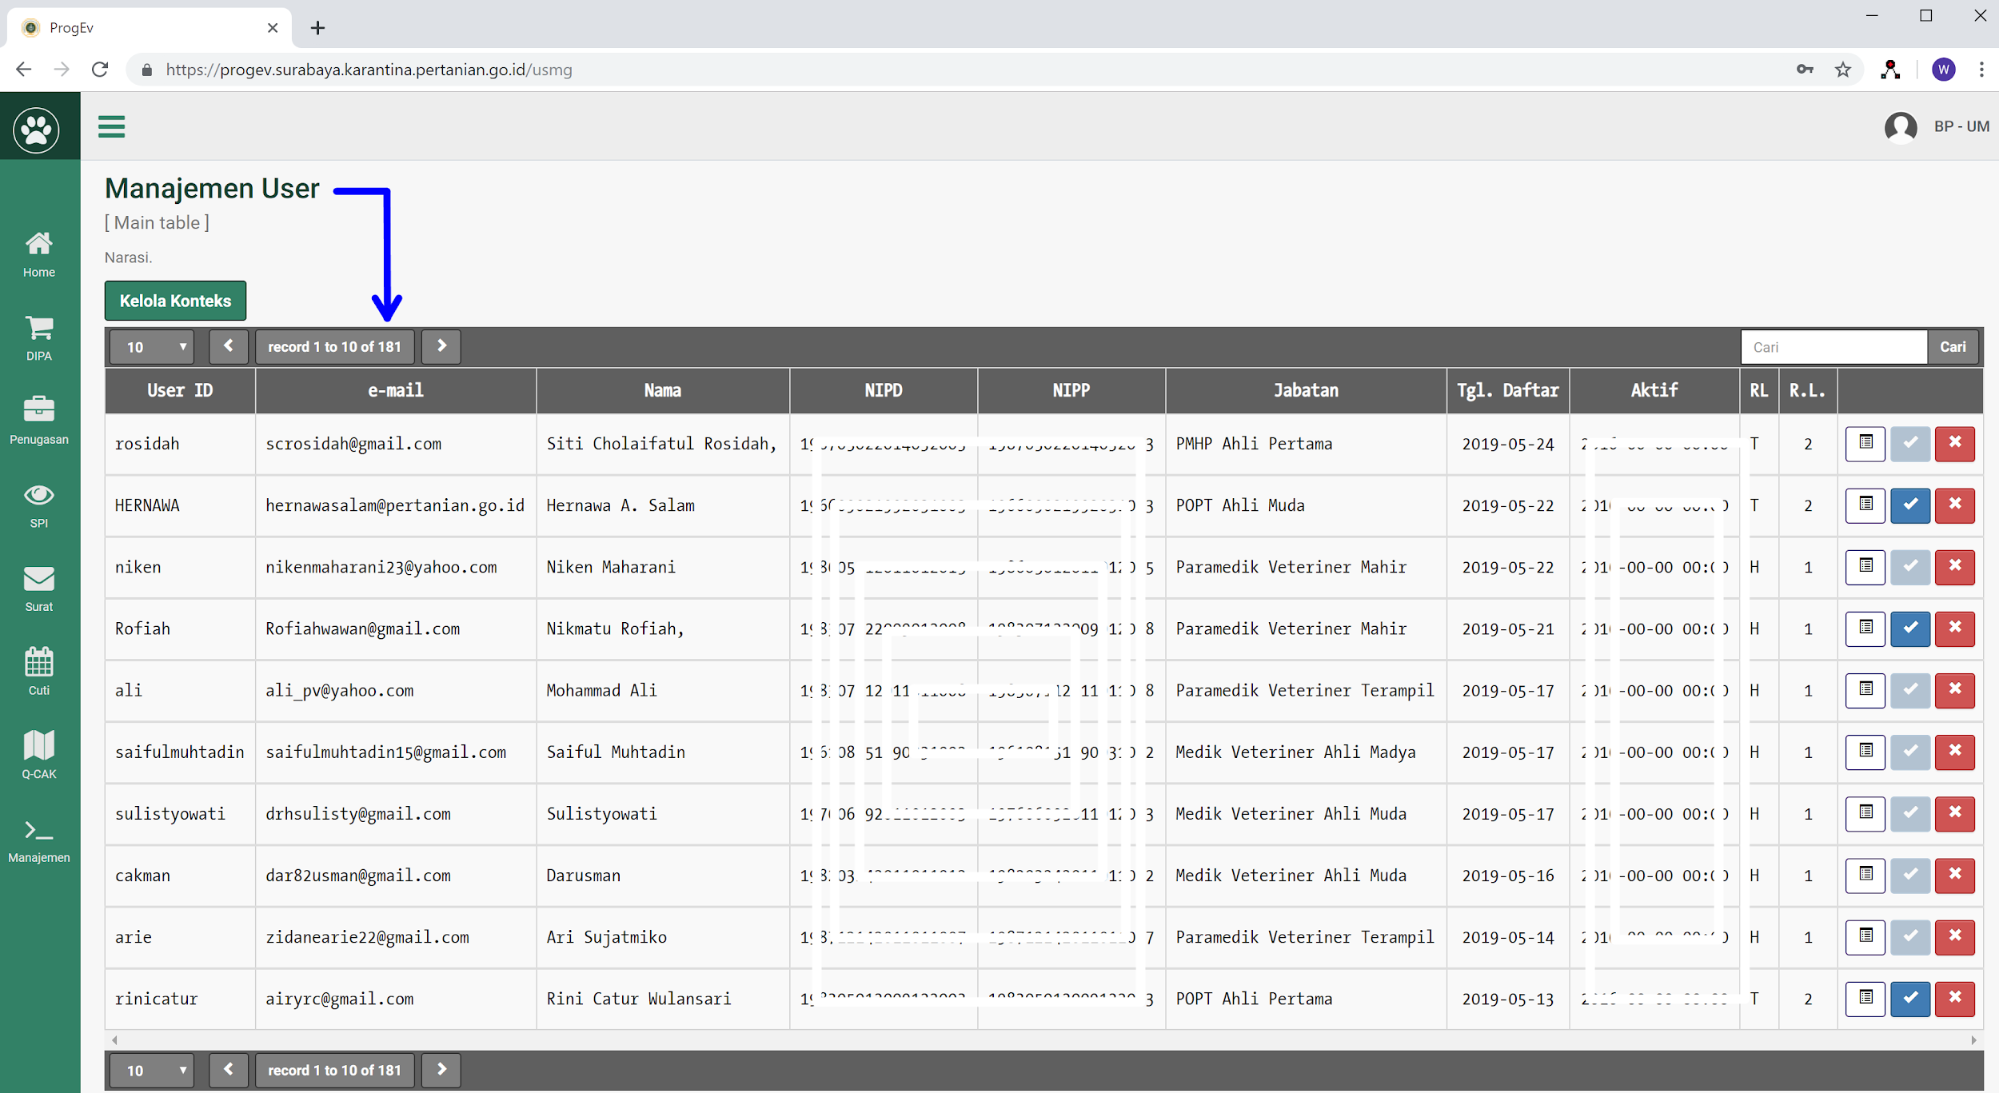Open DIPA shopping cart icon
1999x1094 pixels.
point(39,338)
